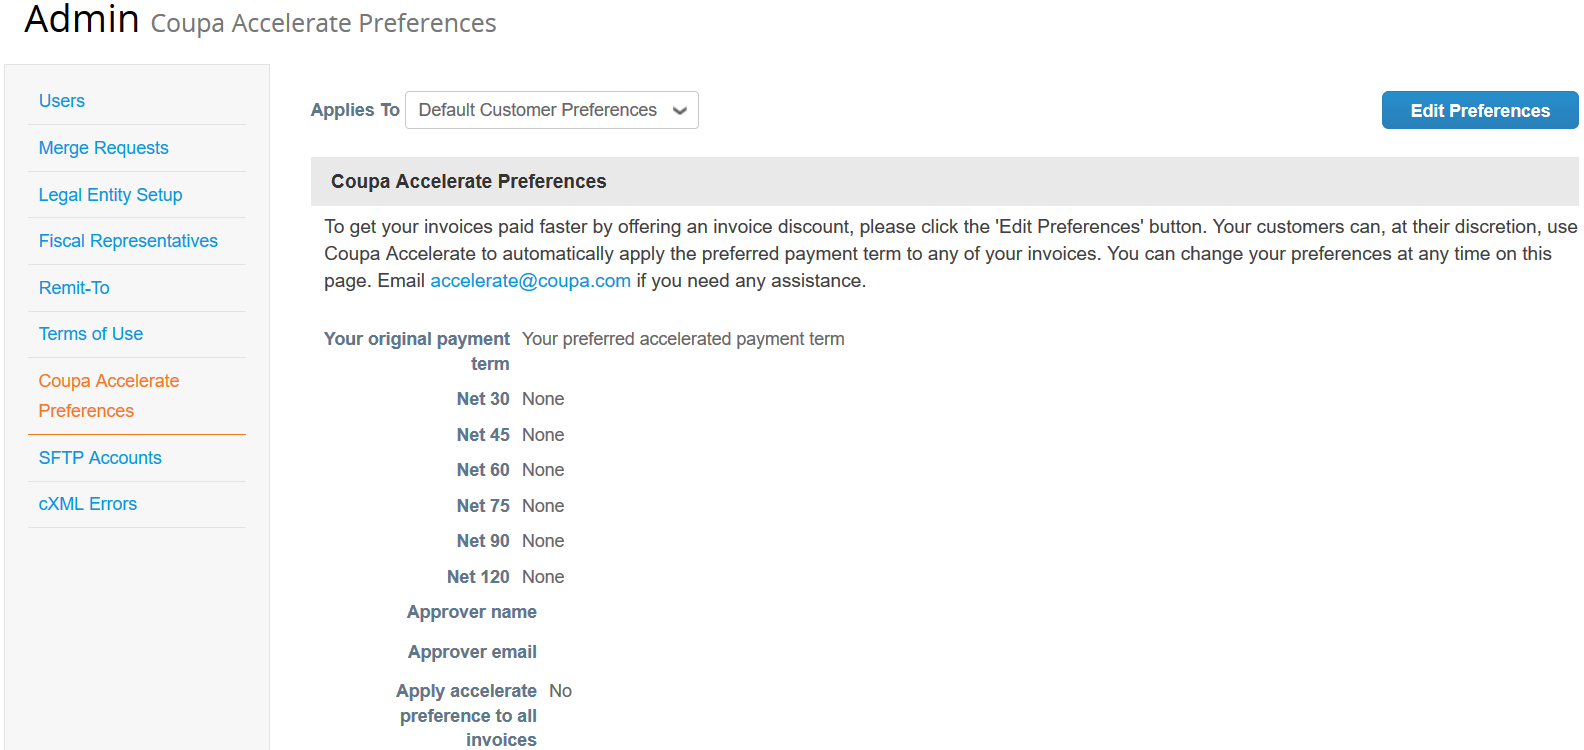
Task: Go to Merge Requests
Action: click(x=103, y=148)
